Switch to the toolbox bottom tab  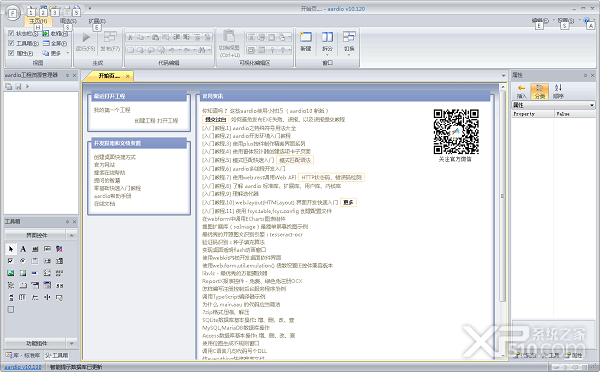tap(57, 355)
